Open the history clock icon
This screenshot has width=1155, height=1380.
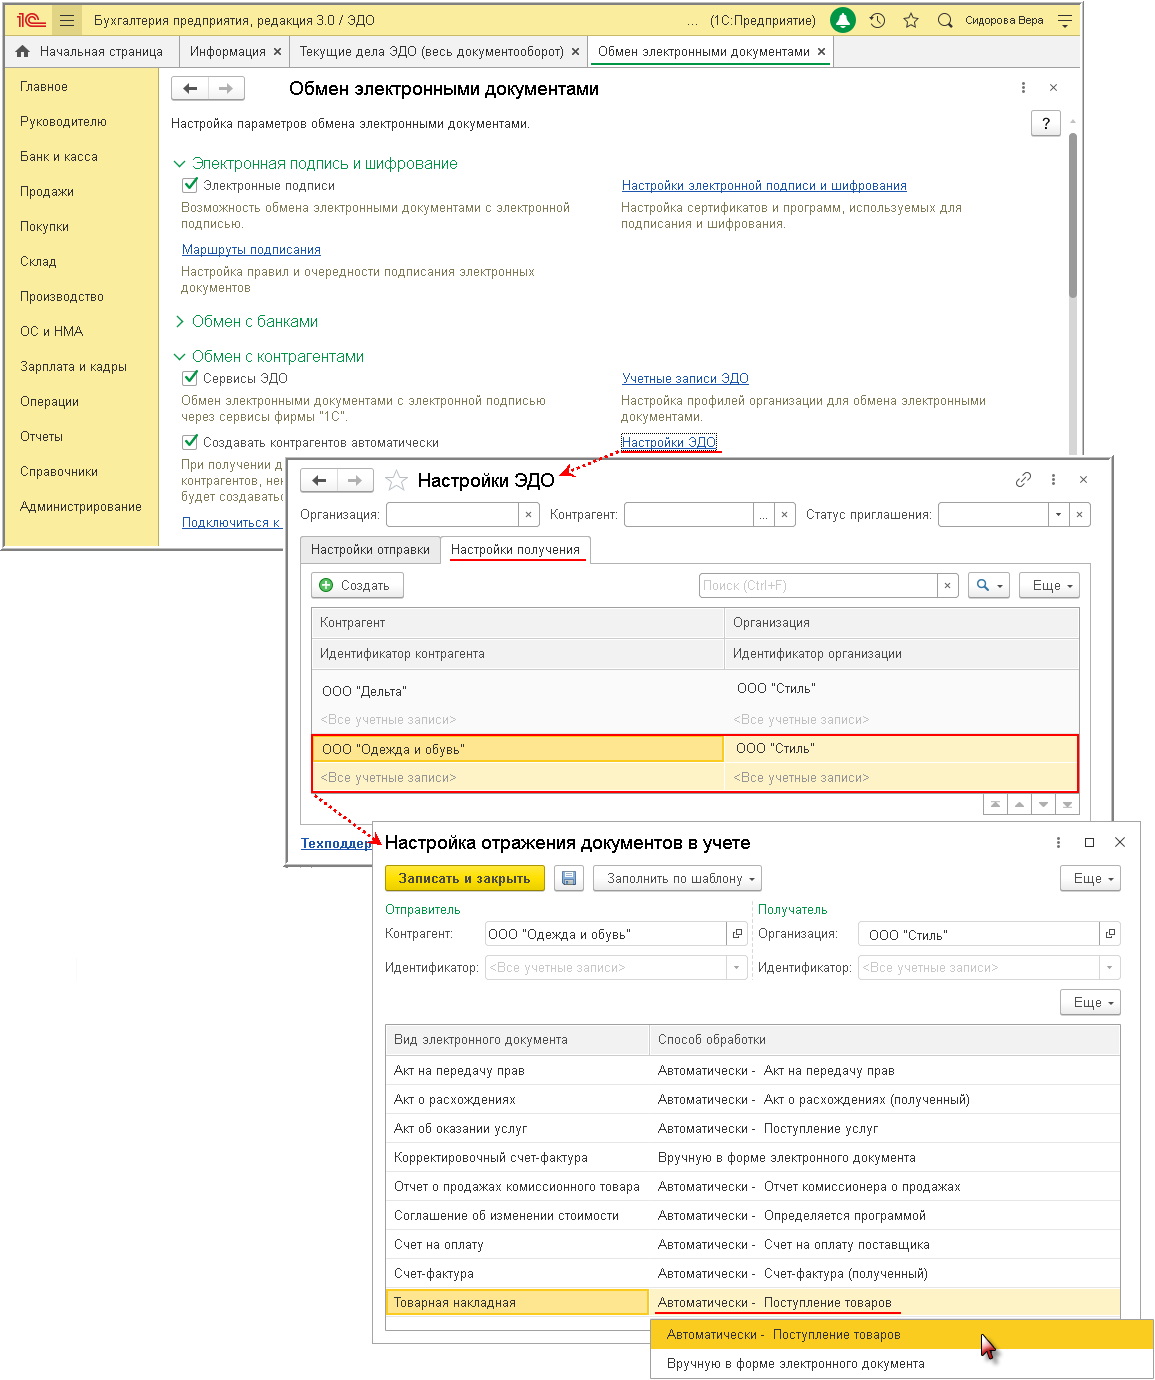877,20
